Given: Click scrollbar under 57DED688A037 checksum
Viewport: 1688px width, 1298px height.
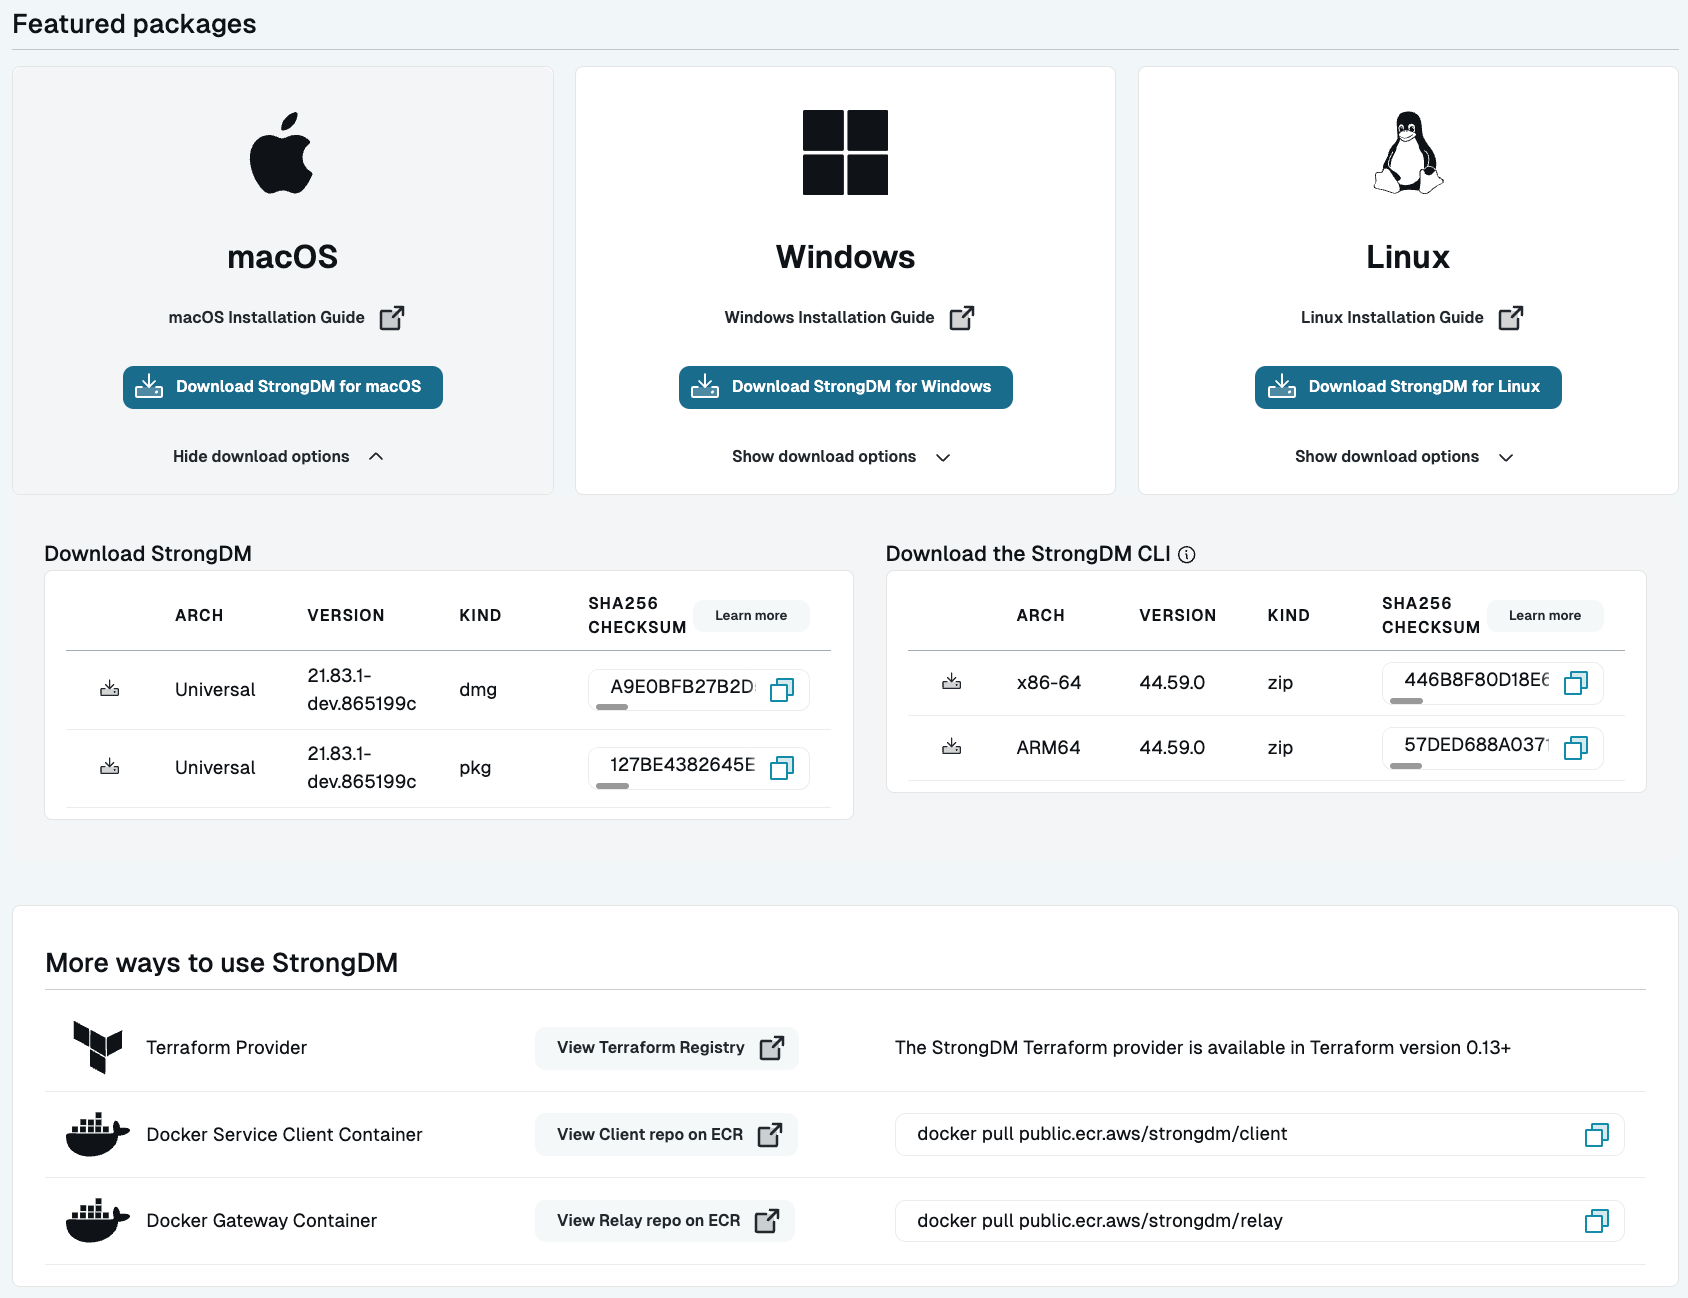Looking at the screenshot, I should click(x=1406, y=766).
